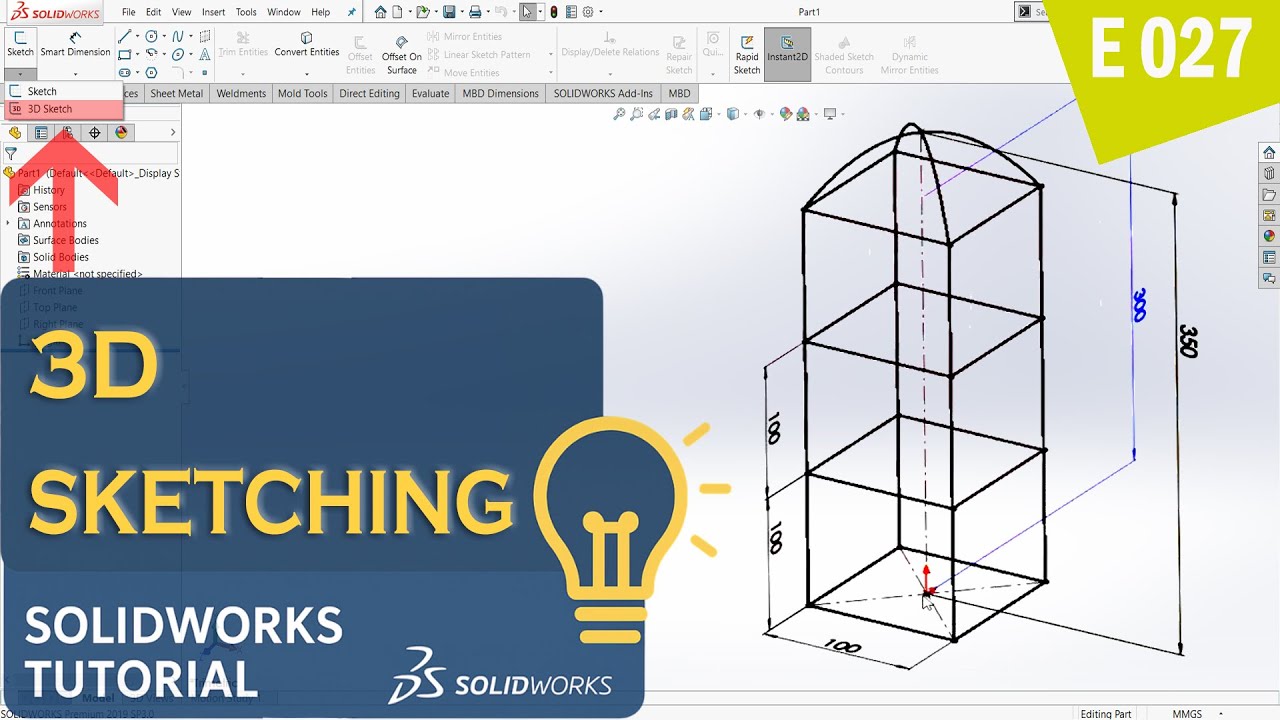Open the Insert menu
The image size is (1280, 720).
click(x=213, y=12)
